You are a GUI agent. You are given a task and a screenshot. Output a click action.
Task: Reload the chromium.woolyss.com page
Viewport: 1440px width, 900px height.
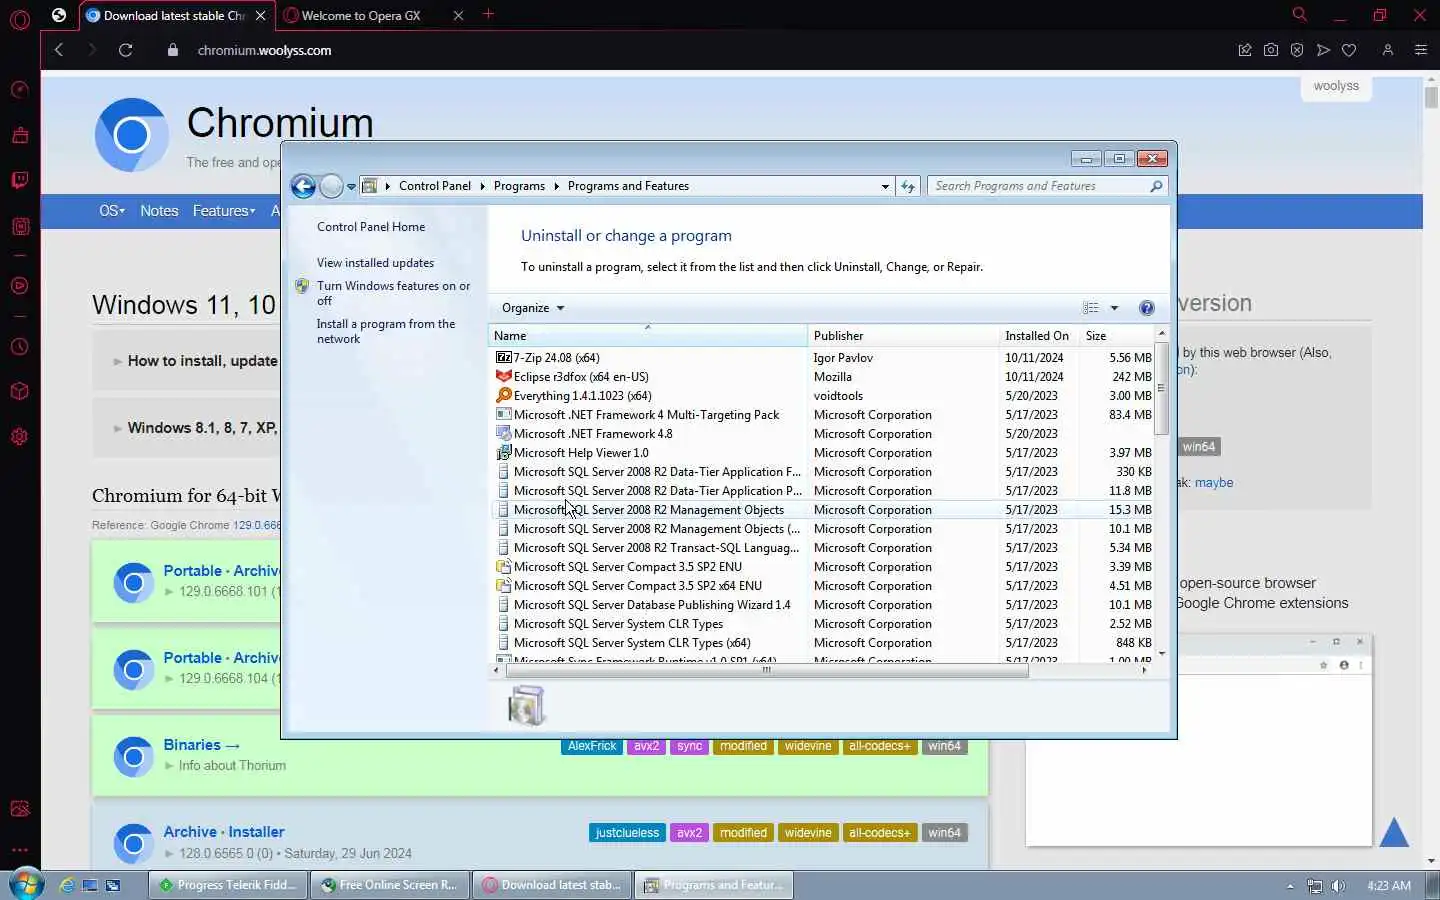(126, 50)
